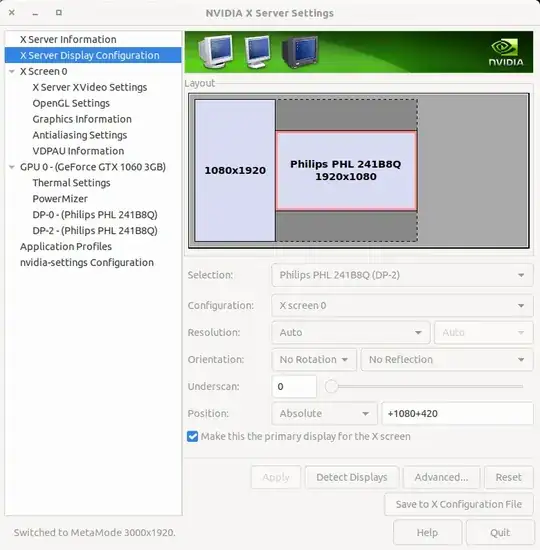Click the NVIDIA logo in the banner

point(506,53)
